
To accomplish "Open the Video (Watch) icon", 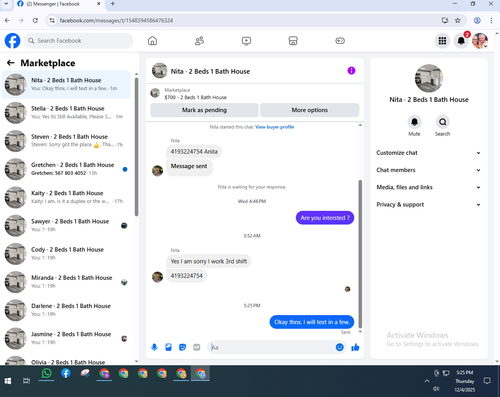I will tap(246, 41).
